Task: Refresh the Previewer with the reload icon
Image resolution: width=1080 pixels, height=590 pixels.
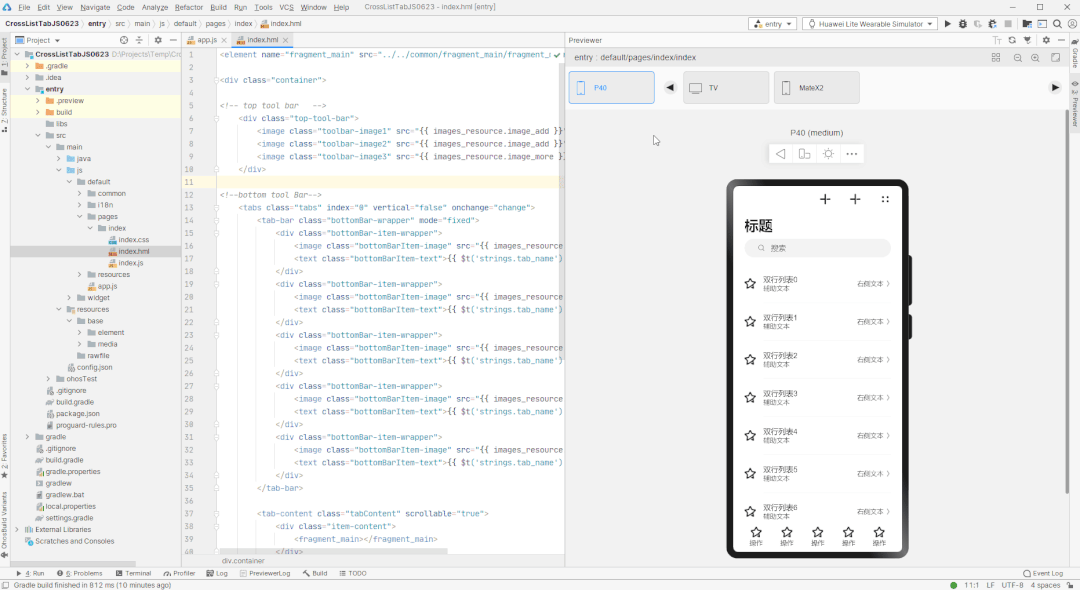Action: pos(1011,41)
